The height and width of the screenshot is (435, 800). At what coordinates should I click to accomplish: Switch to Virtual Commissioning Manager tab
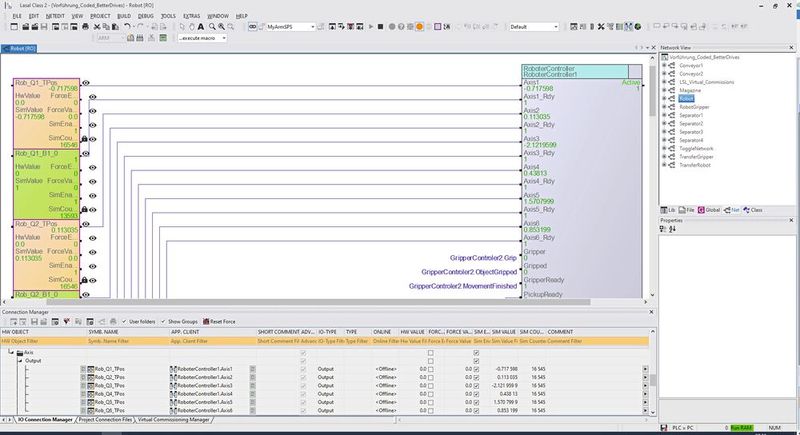pos(173,420)
